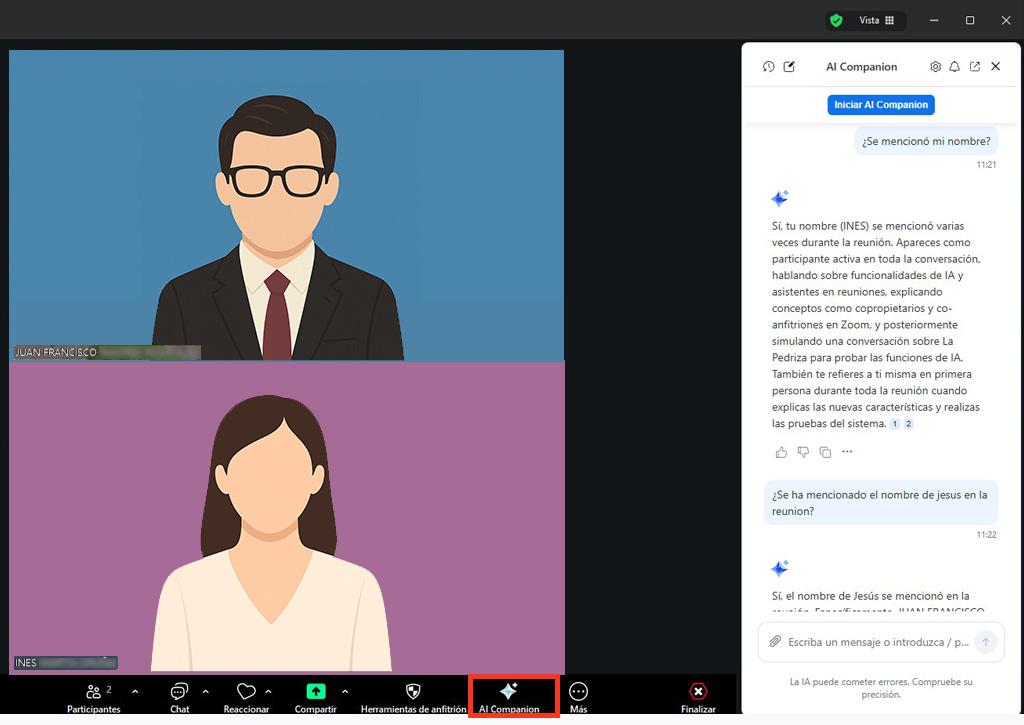This screenshot has height=725, width=1024.
Task: Minimize the Zoom meeting window
Action: (934, 20)
